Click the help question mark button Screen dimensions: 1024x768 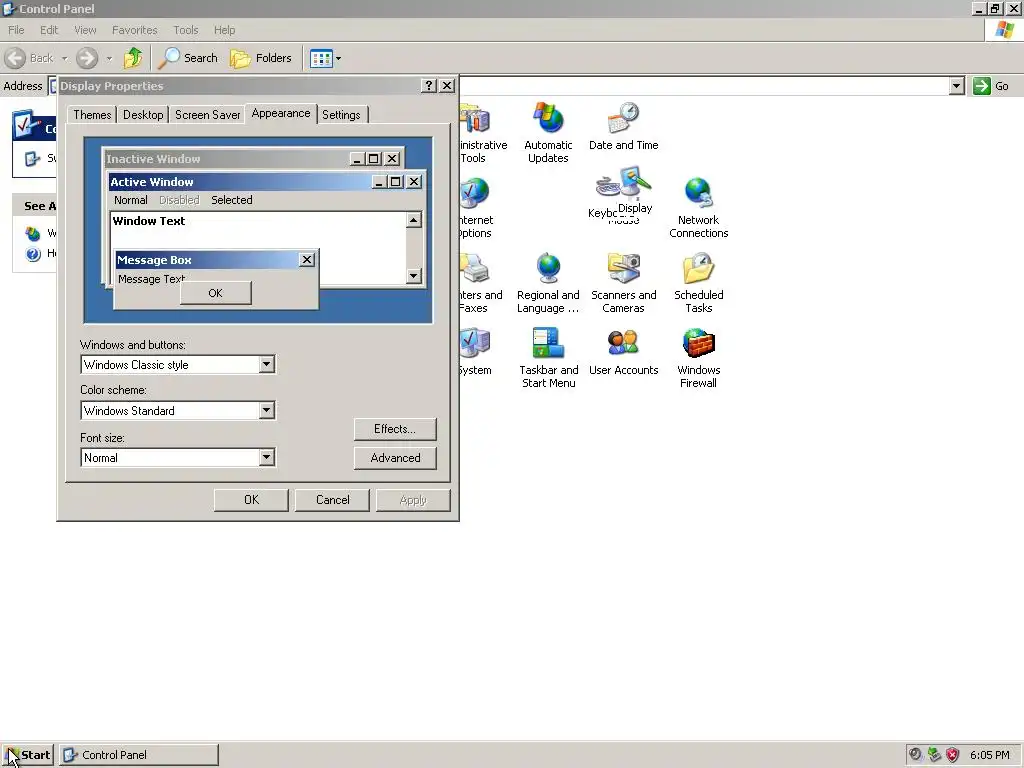[x=429, y=86]
